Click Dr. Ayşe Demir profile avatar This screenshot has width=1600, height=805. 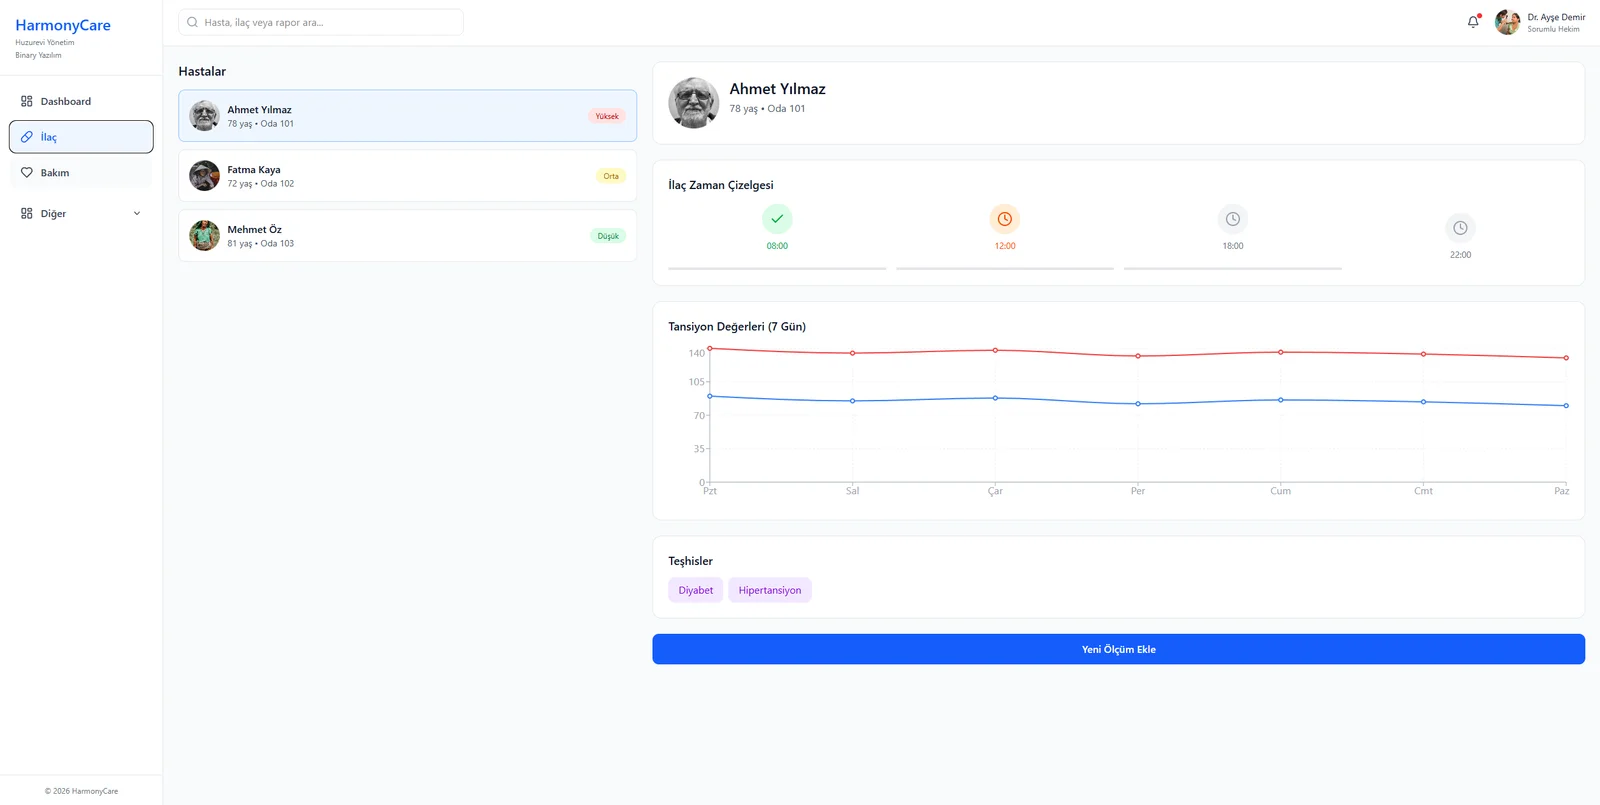(1507, 22)
